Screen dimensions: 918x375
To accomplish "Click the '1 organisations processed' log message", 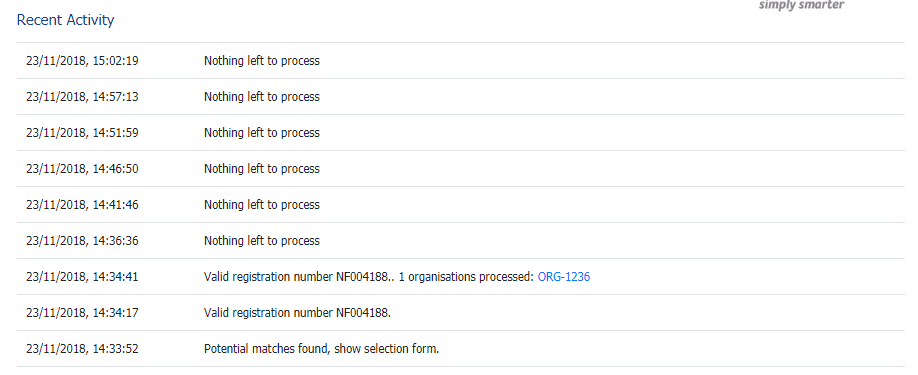I will click(x=397, y=277).
